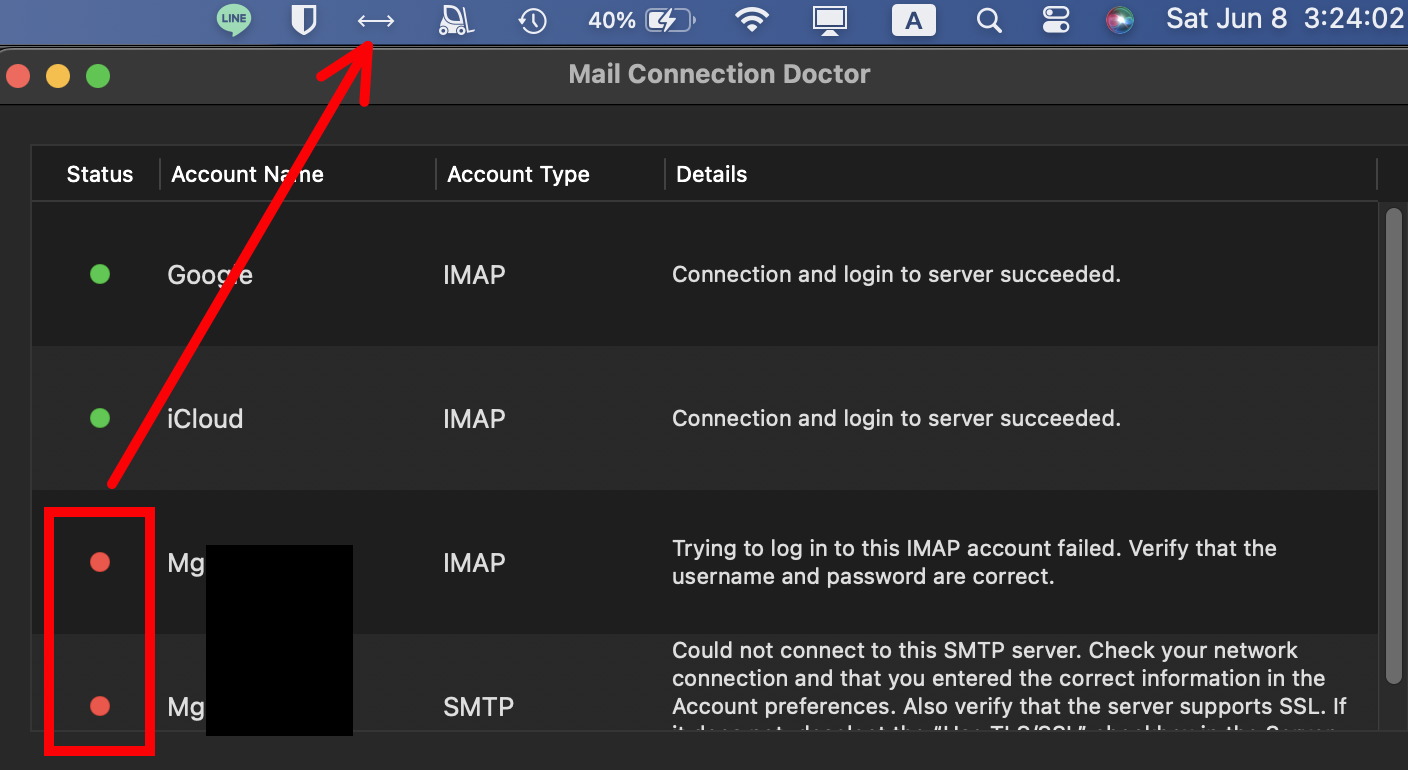1408x770 pixels.
Task: Open the Bitwarden shield menu bar icon
Action: pyautogui.click(x=304, y=20)
